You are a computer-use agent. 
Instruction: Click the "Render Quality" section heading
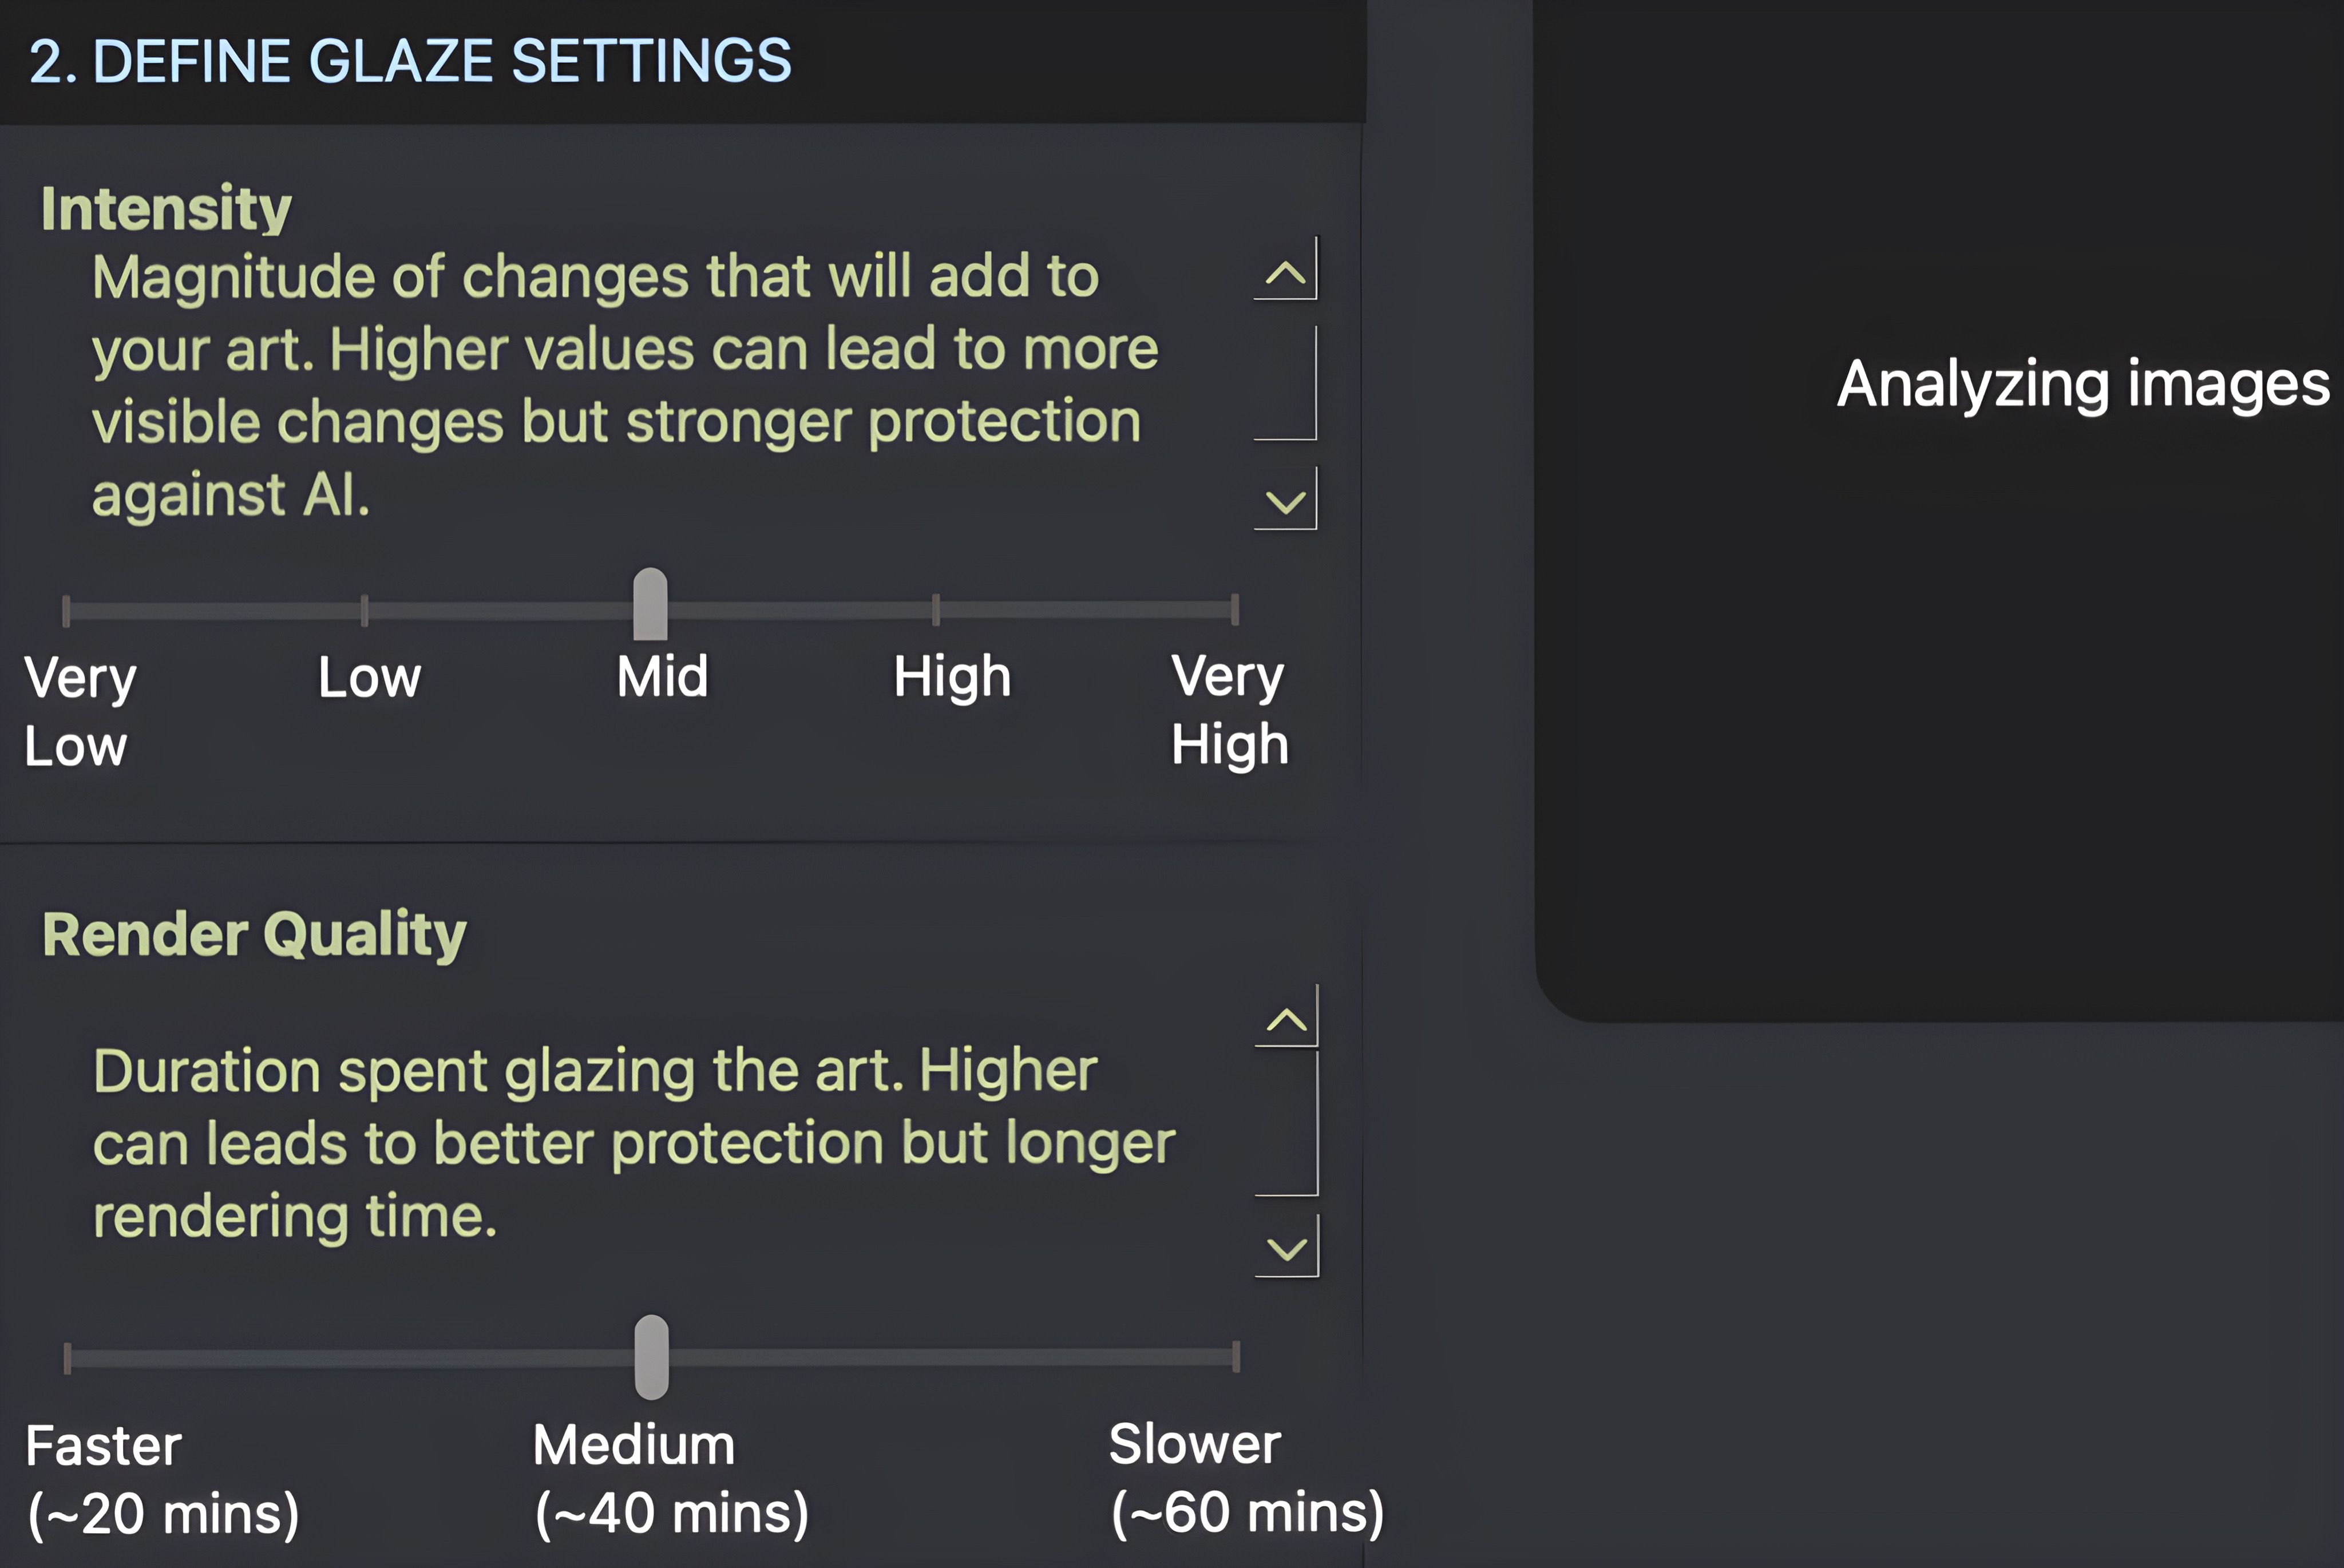[254, 934]
